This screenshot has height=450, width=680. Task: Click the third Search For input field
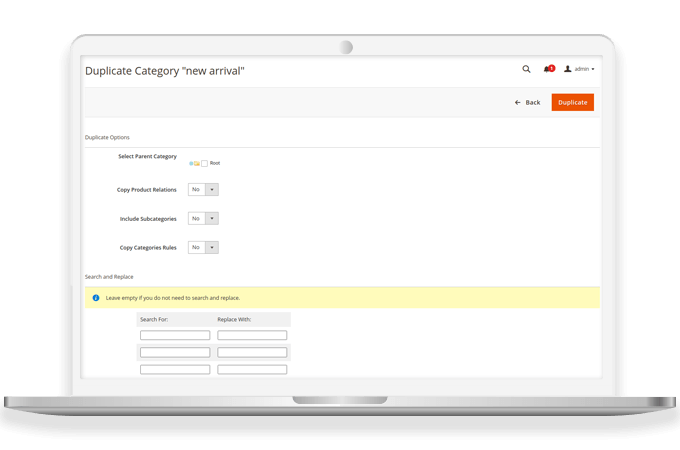click(175, 370)
